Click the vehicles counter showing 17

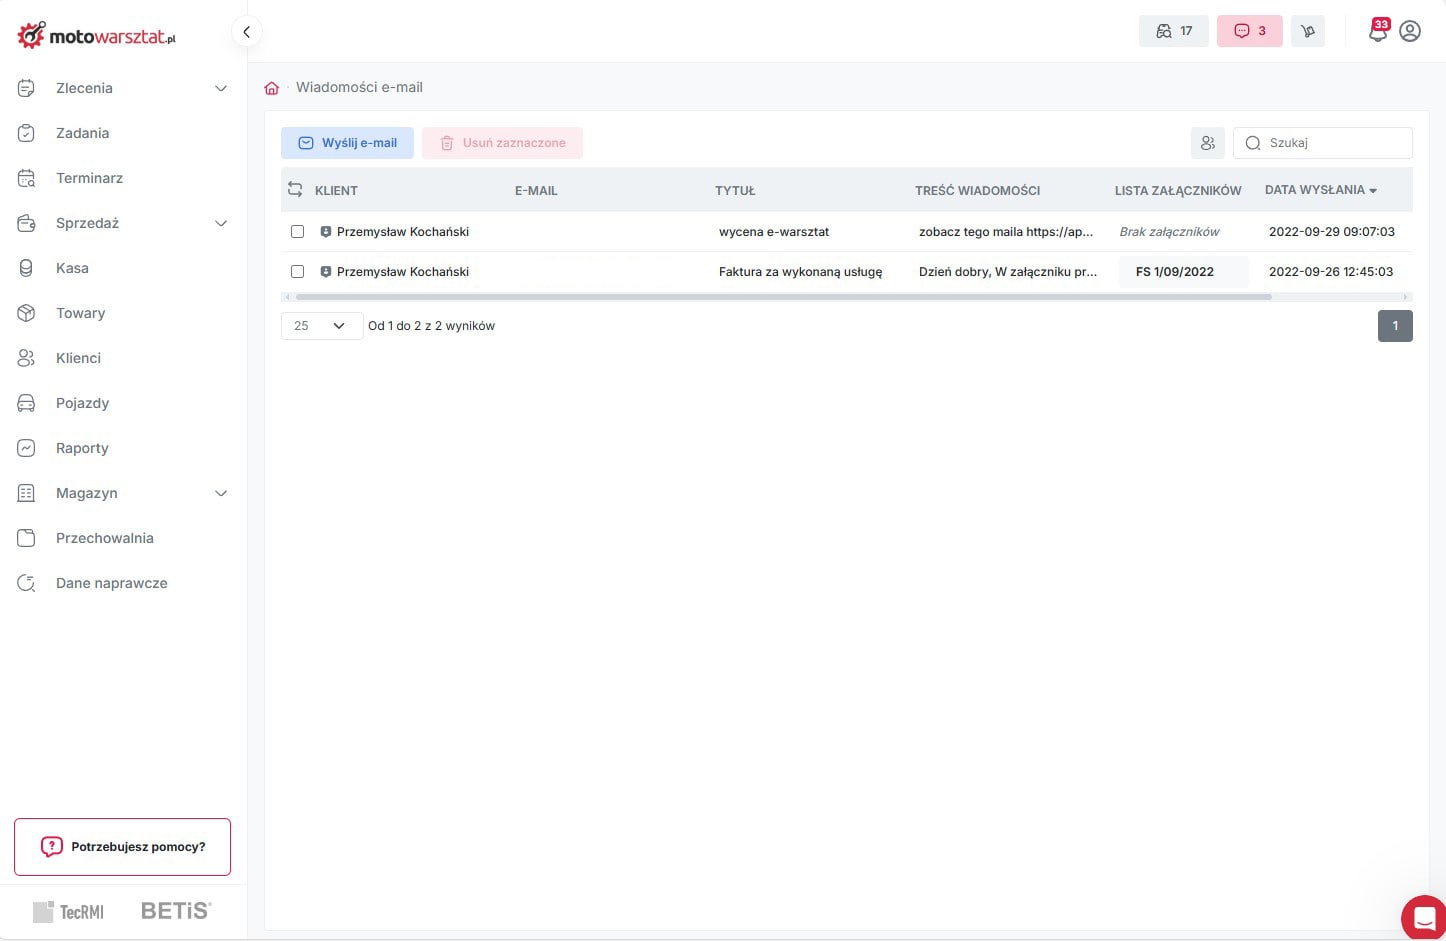pyautogui.click(x=1173, y=31)
